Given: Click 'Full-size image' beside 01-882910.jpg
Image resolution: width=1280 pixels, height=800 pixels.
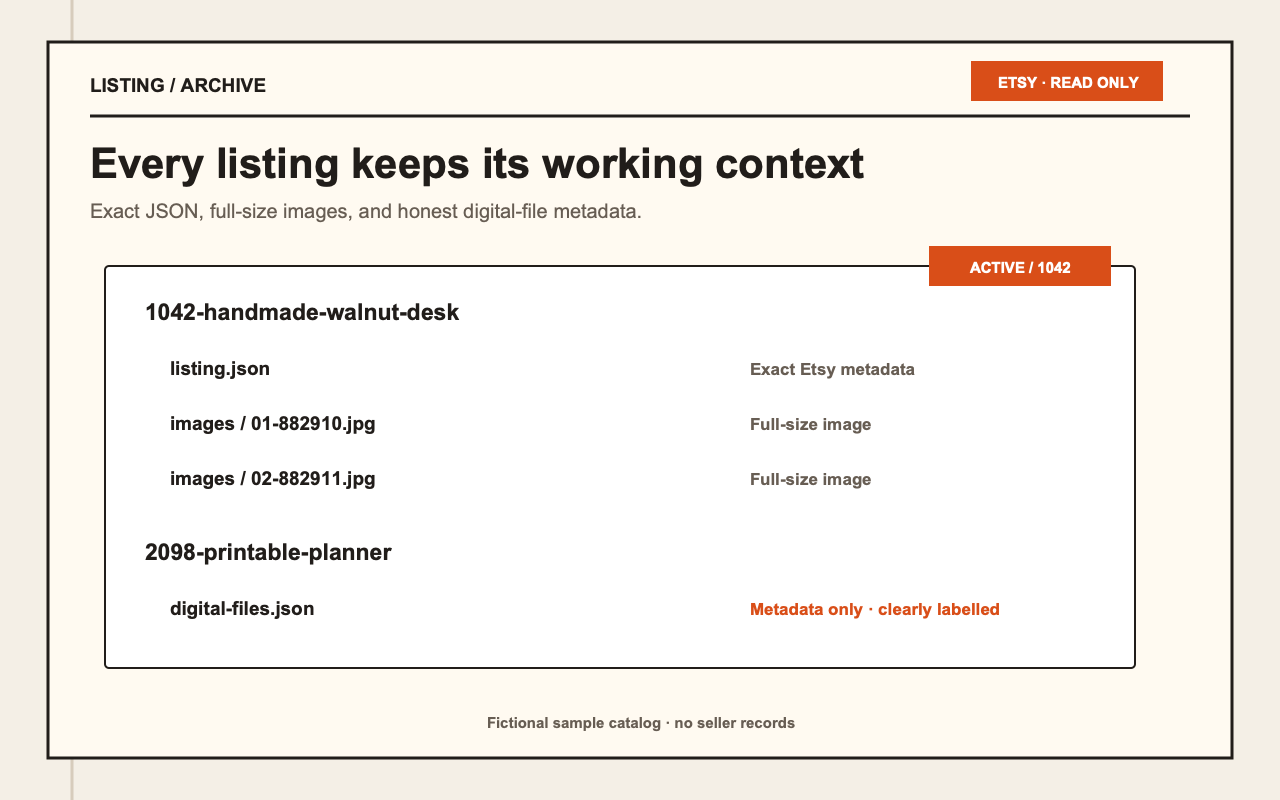Looking at the screenshot, I should click(810, 424).
